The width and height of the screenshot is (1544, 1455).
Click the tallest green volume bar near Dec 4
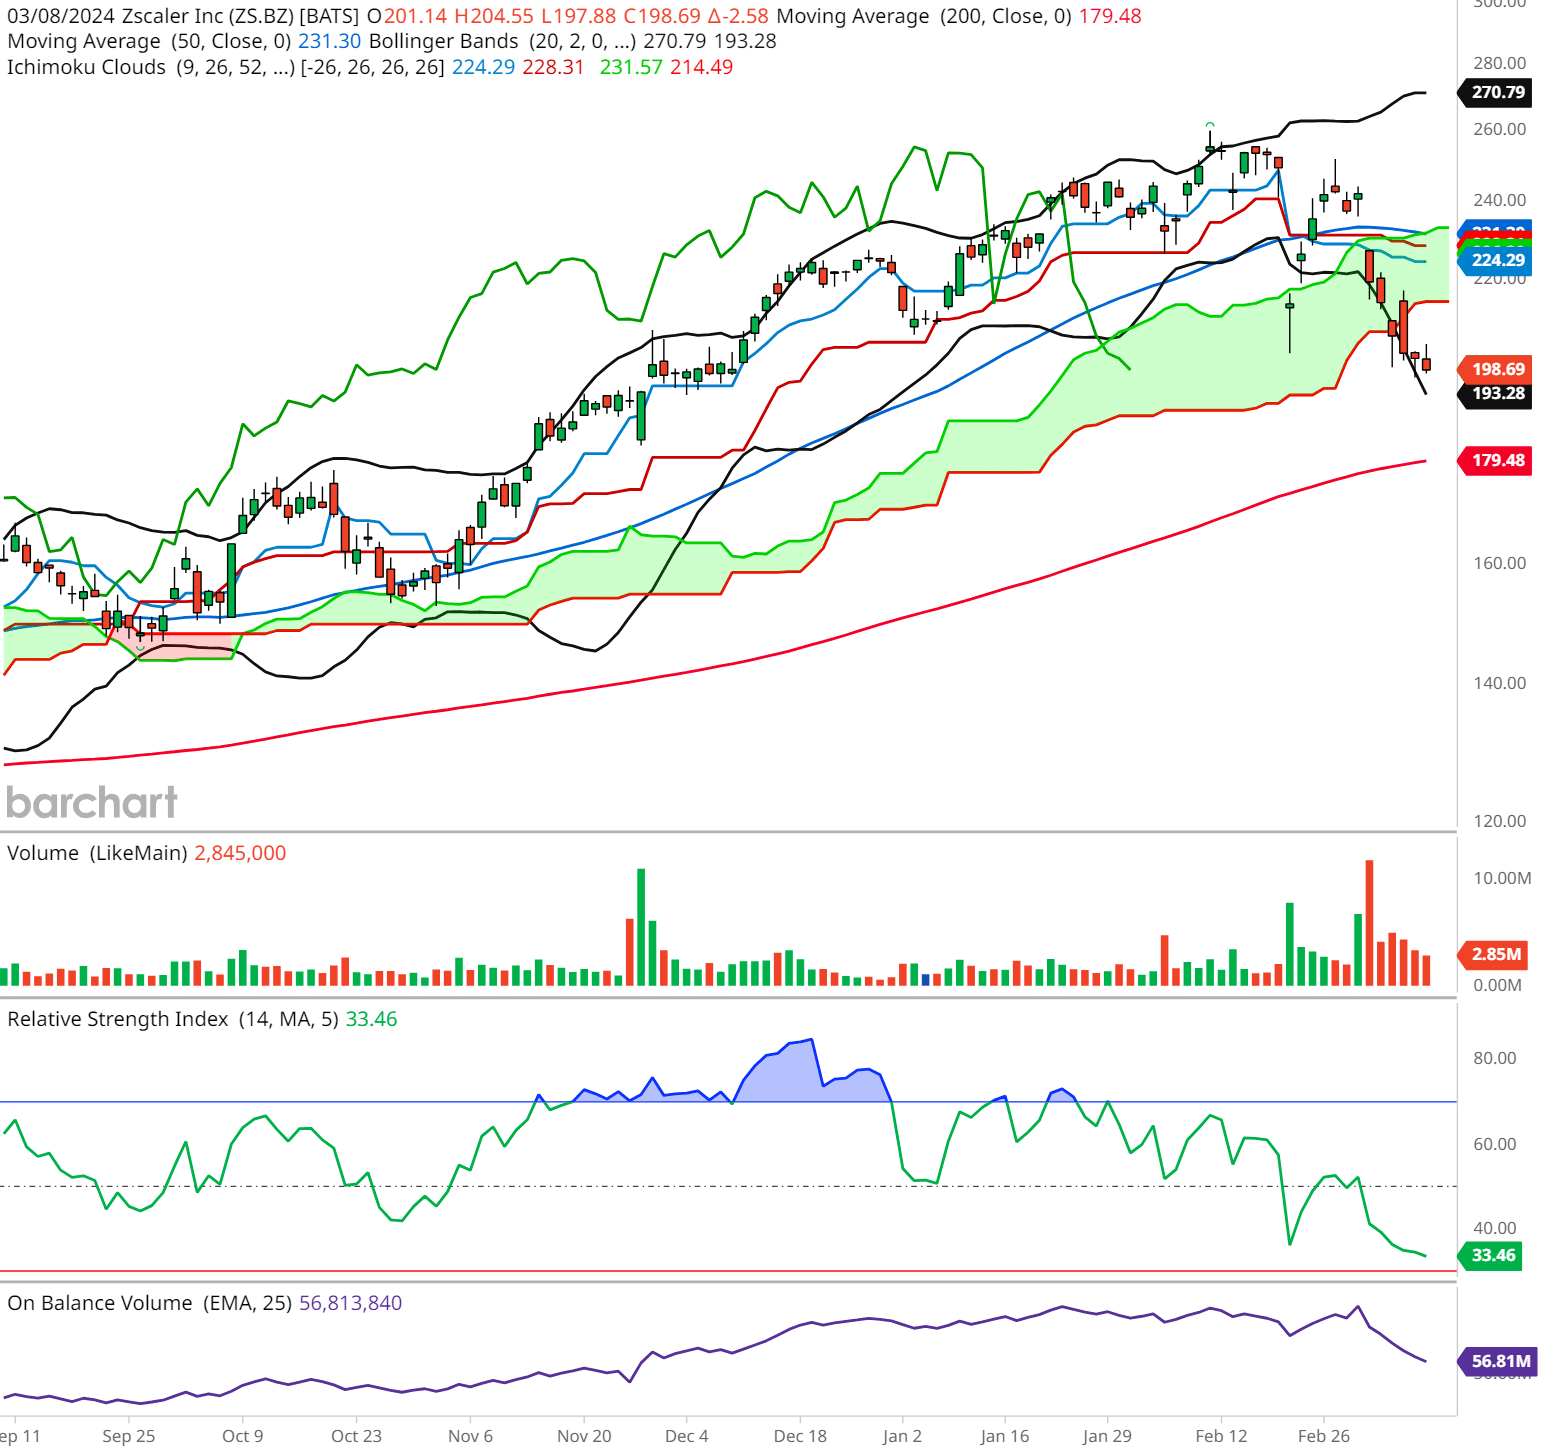coord(641,927)
